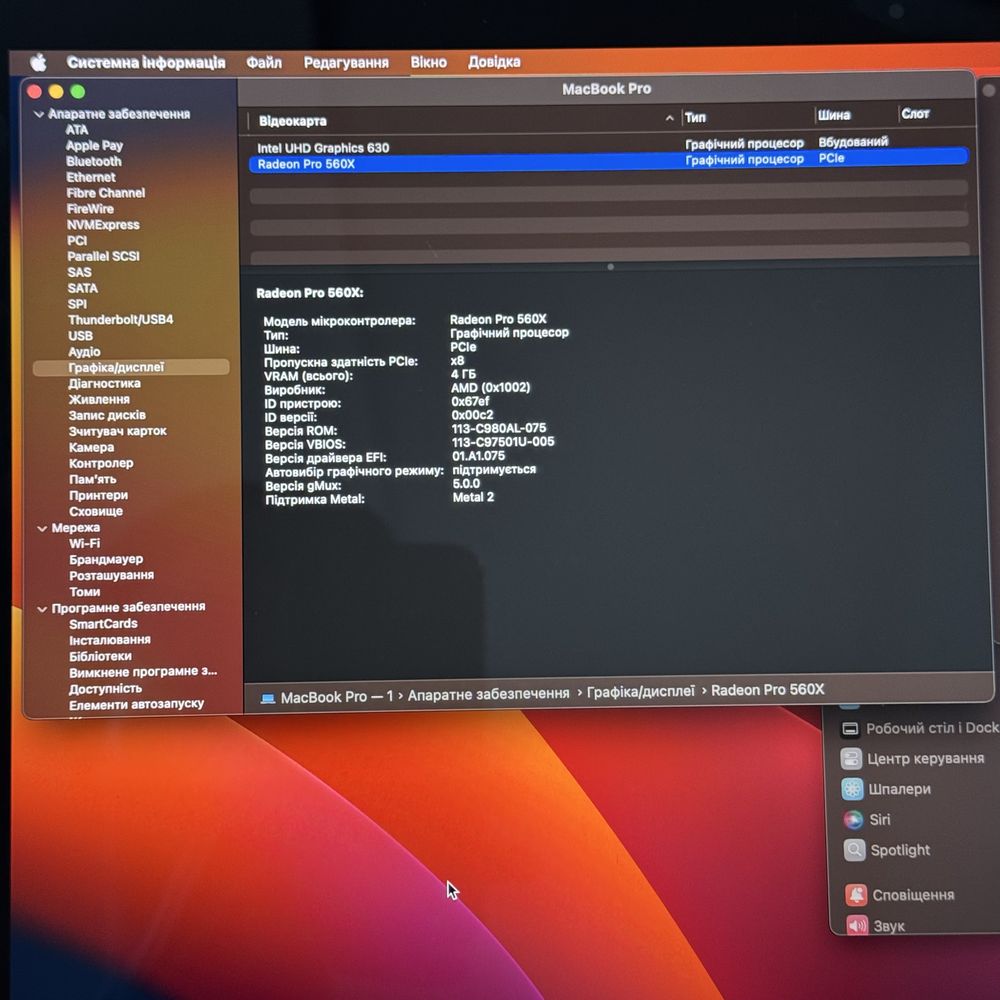Select Камера in sidebar
Screen dimensions: 1000x1000
click(91, 447)
